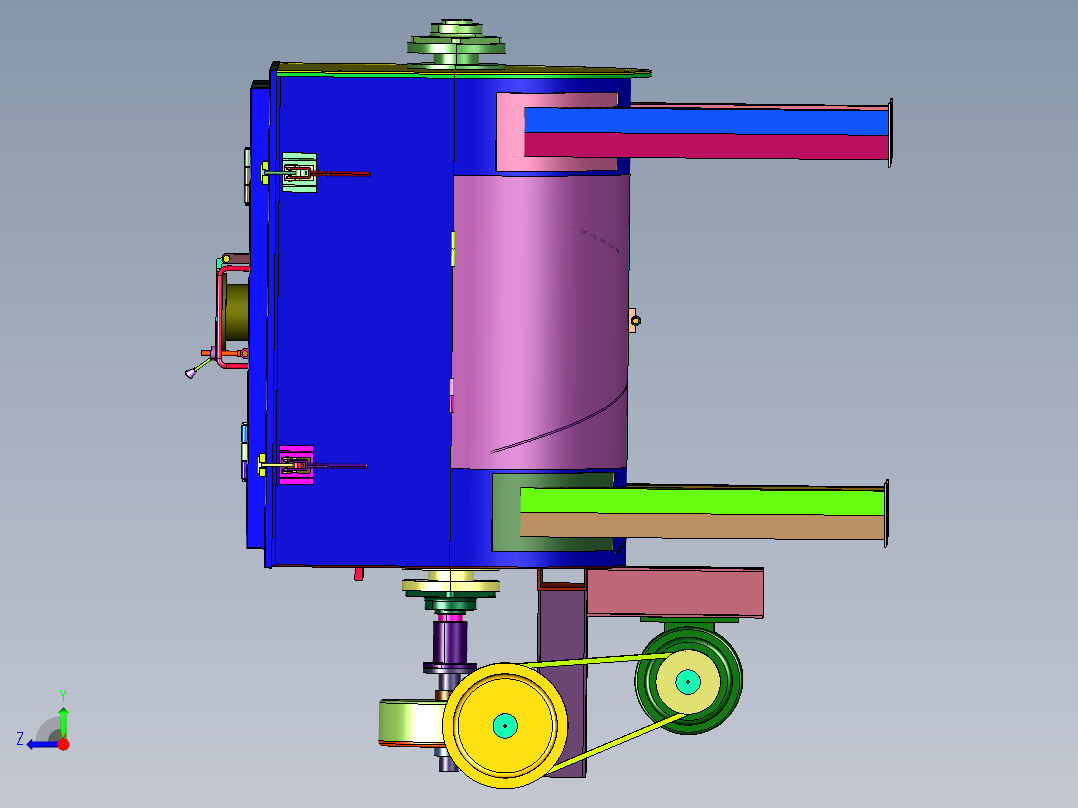Select the pink rectangular panel behind upper pipe
Image resolution: width=1078 pixels, height=808 pixels.
(509, 132)
